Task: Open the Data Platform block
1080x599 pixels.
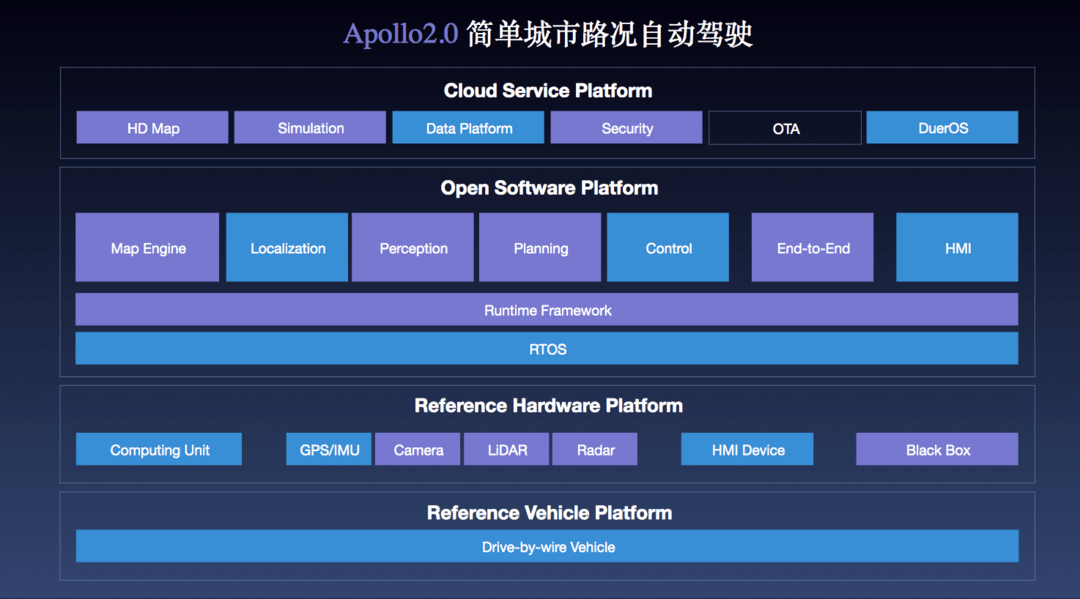Action: click(468, 127)
